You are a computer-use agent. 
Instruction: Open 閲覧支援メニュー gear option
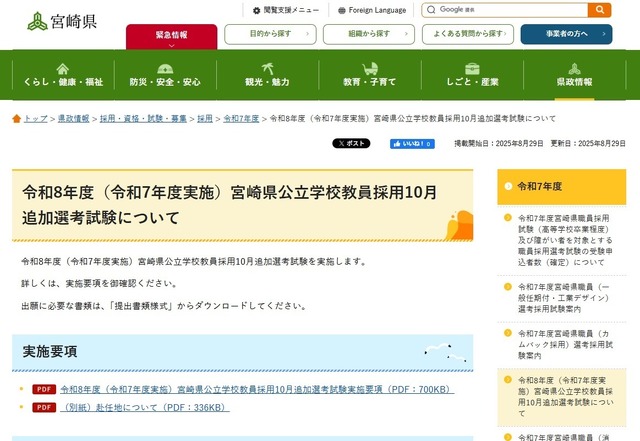[x=286, y=10]
